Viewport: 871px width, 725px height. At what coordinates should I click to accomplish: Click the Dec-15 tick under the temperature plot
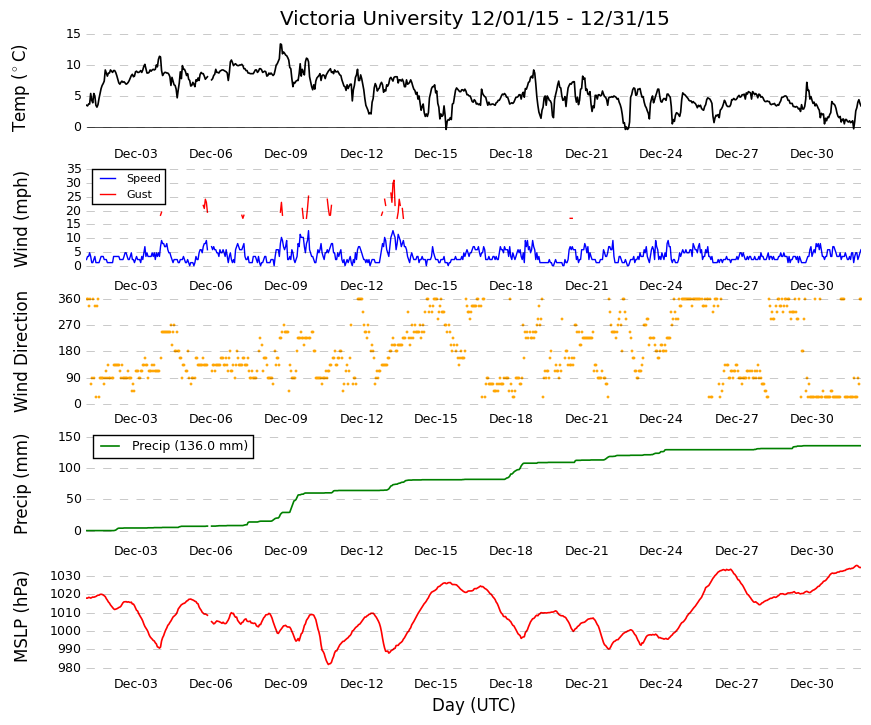[436, 154]
